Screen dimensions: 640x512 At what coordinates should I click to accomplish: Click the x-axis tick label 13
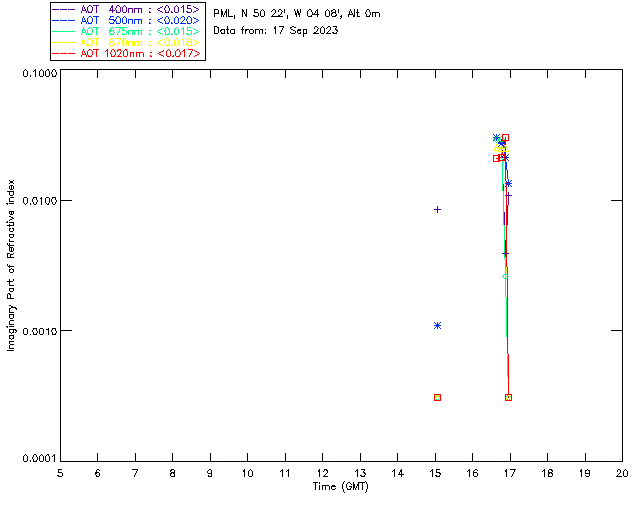(360, 473)
